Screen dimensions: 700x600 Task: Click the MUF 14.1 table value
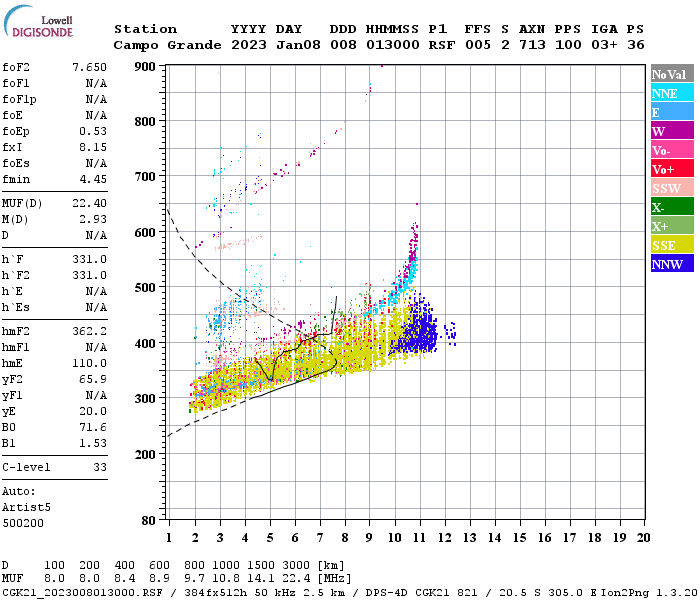[x=261, y=578]
